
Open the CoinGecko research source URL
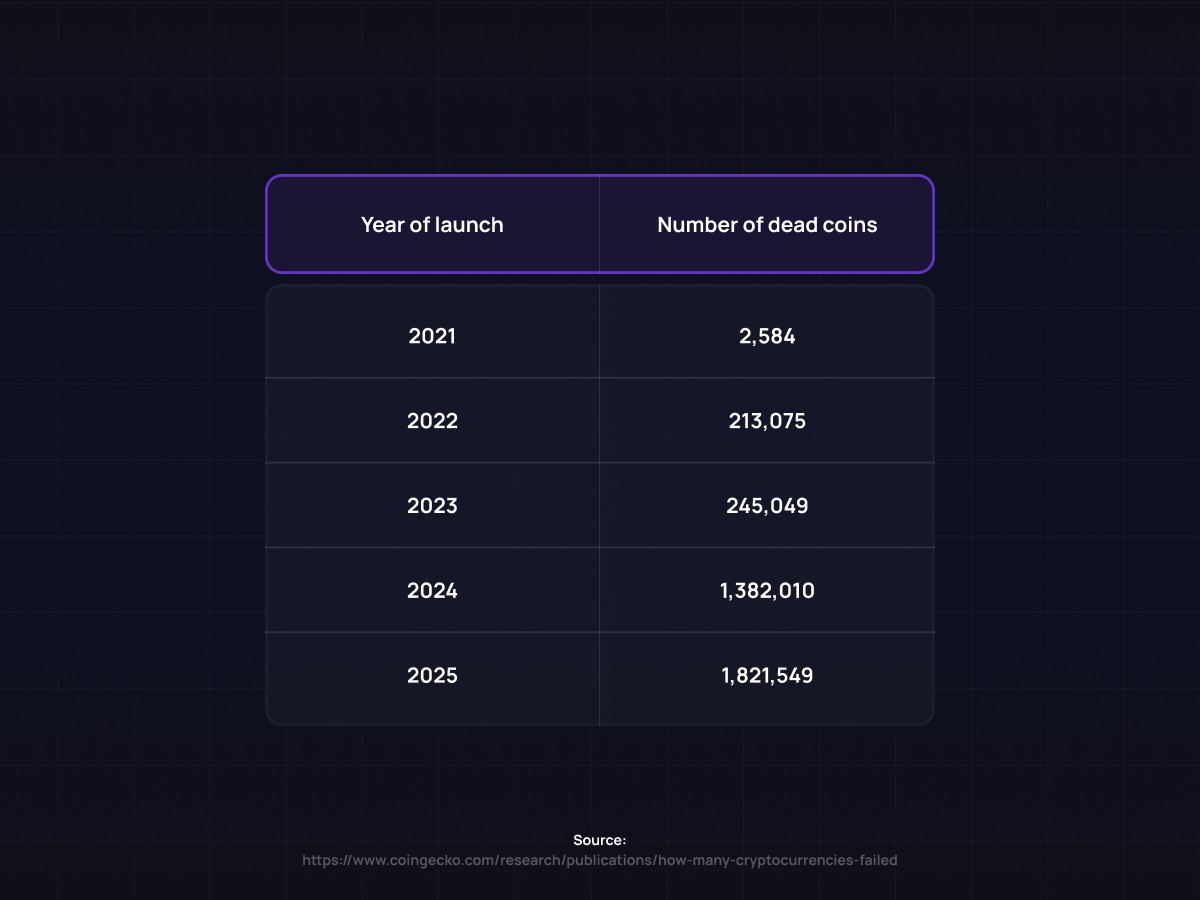tap(600, 860)
